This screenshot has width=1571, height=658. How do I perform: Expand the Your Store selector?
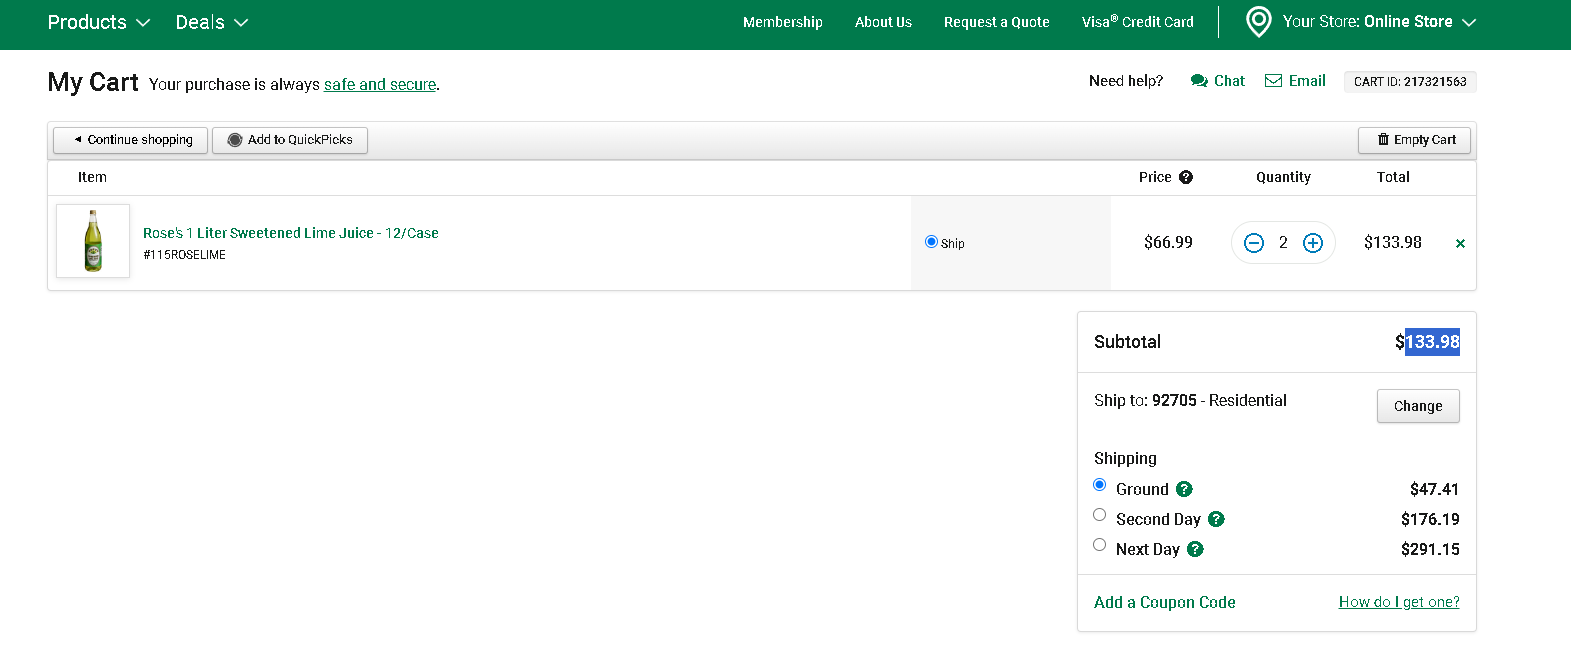[1379, 22]
